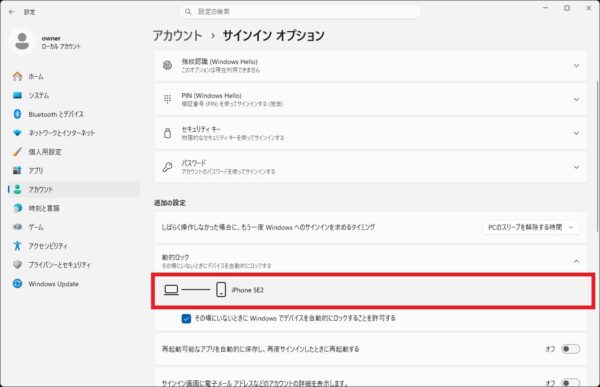Click the network Wi-Fi icon in sidebar
The image size is (600, 387).
click(x=17, y=133)
